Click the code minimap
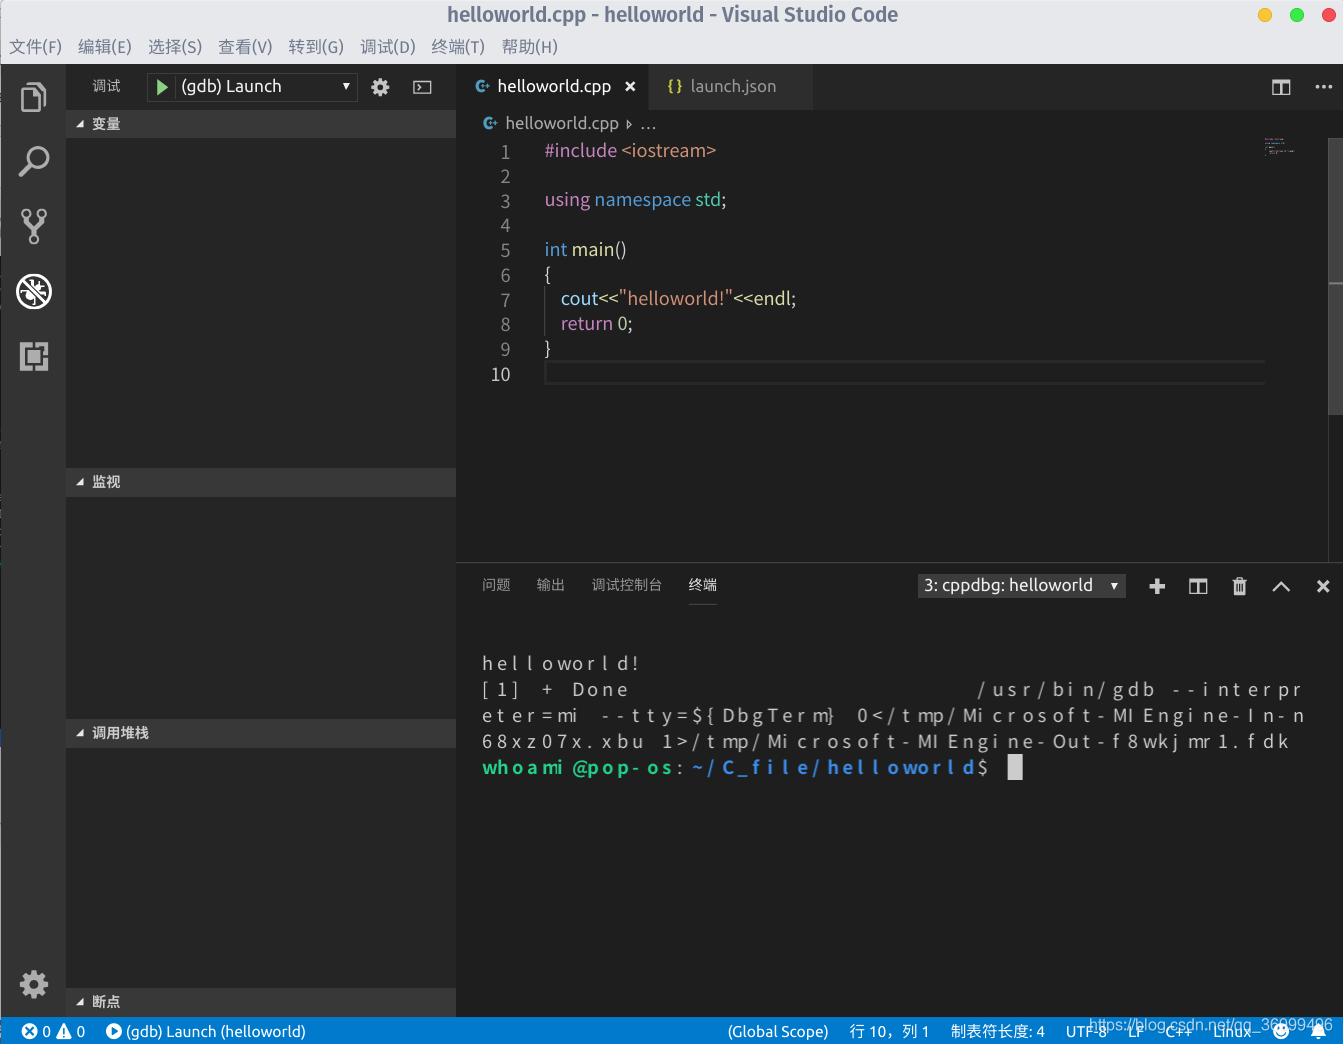1343x1044 pixels. coord(1280,147)
